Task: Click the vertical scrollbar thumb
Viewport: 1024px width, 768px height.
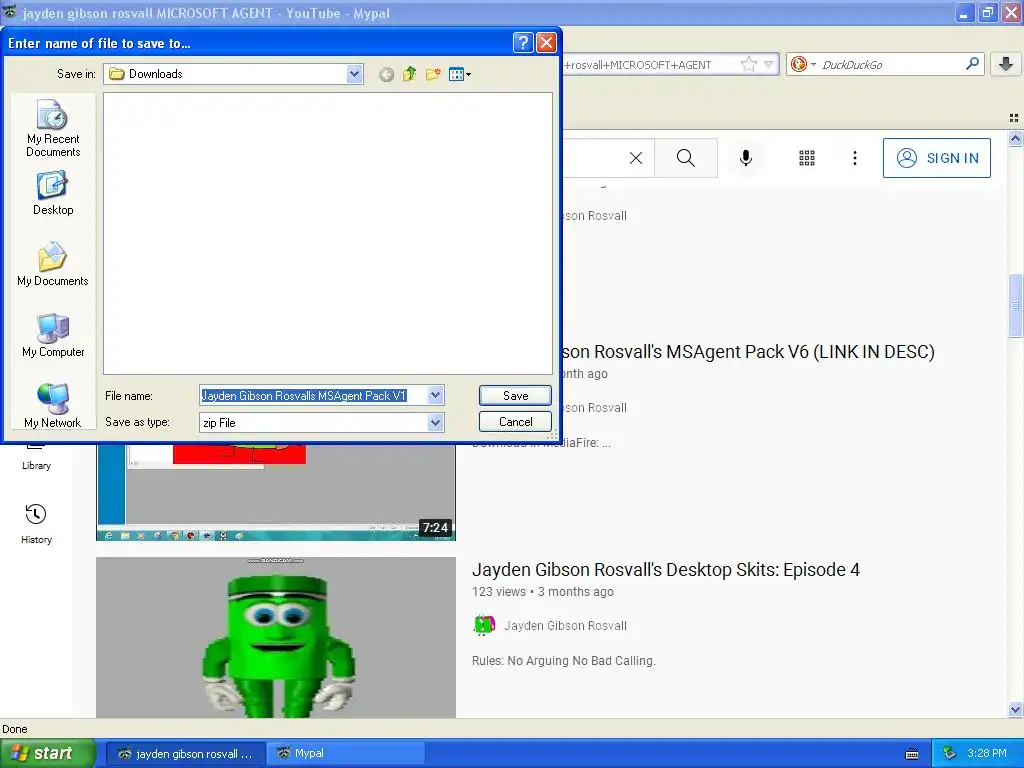Action: click(x=1015, y=306)
